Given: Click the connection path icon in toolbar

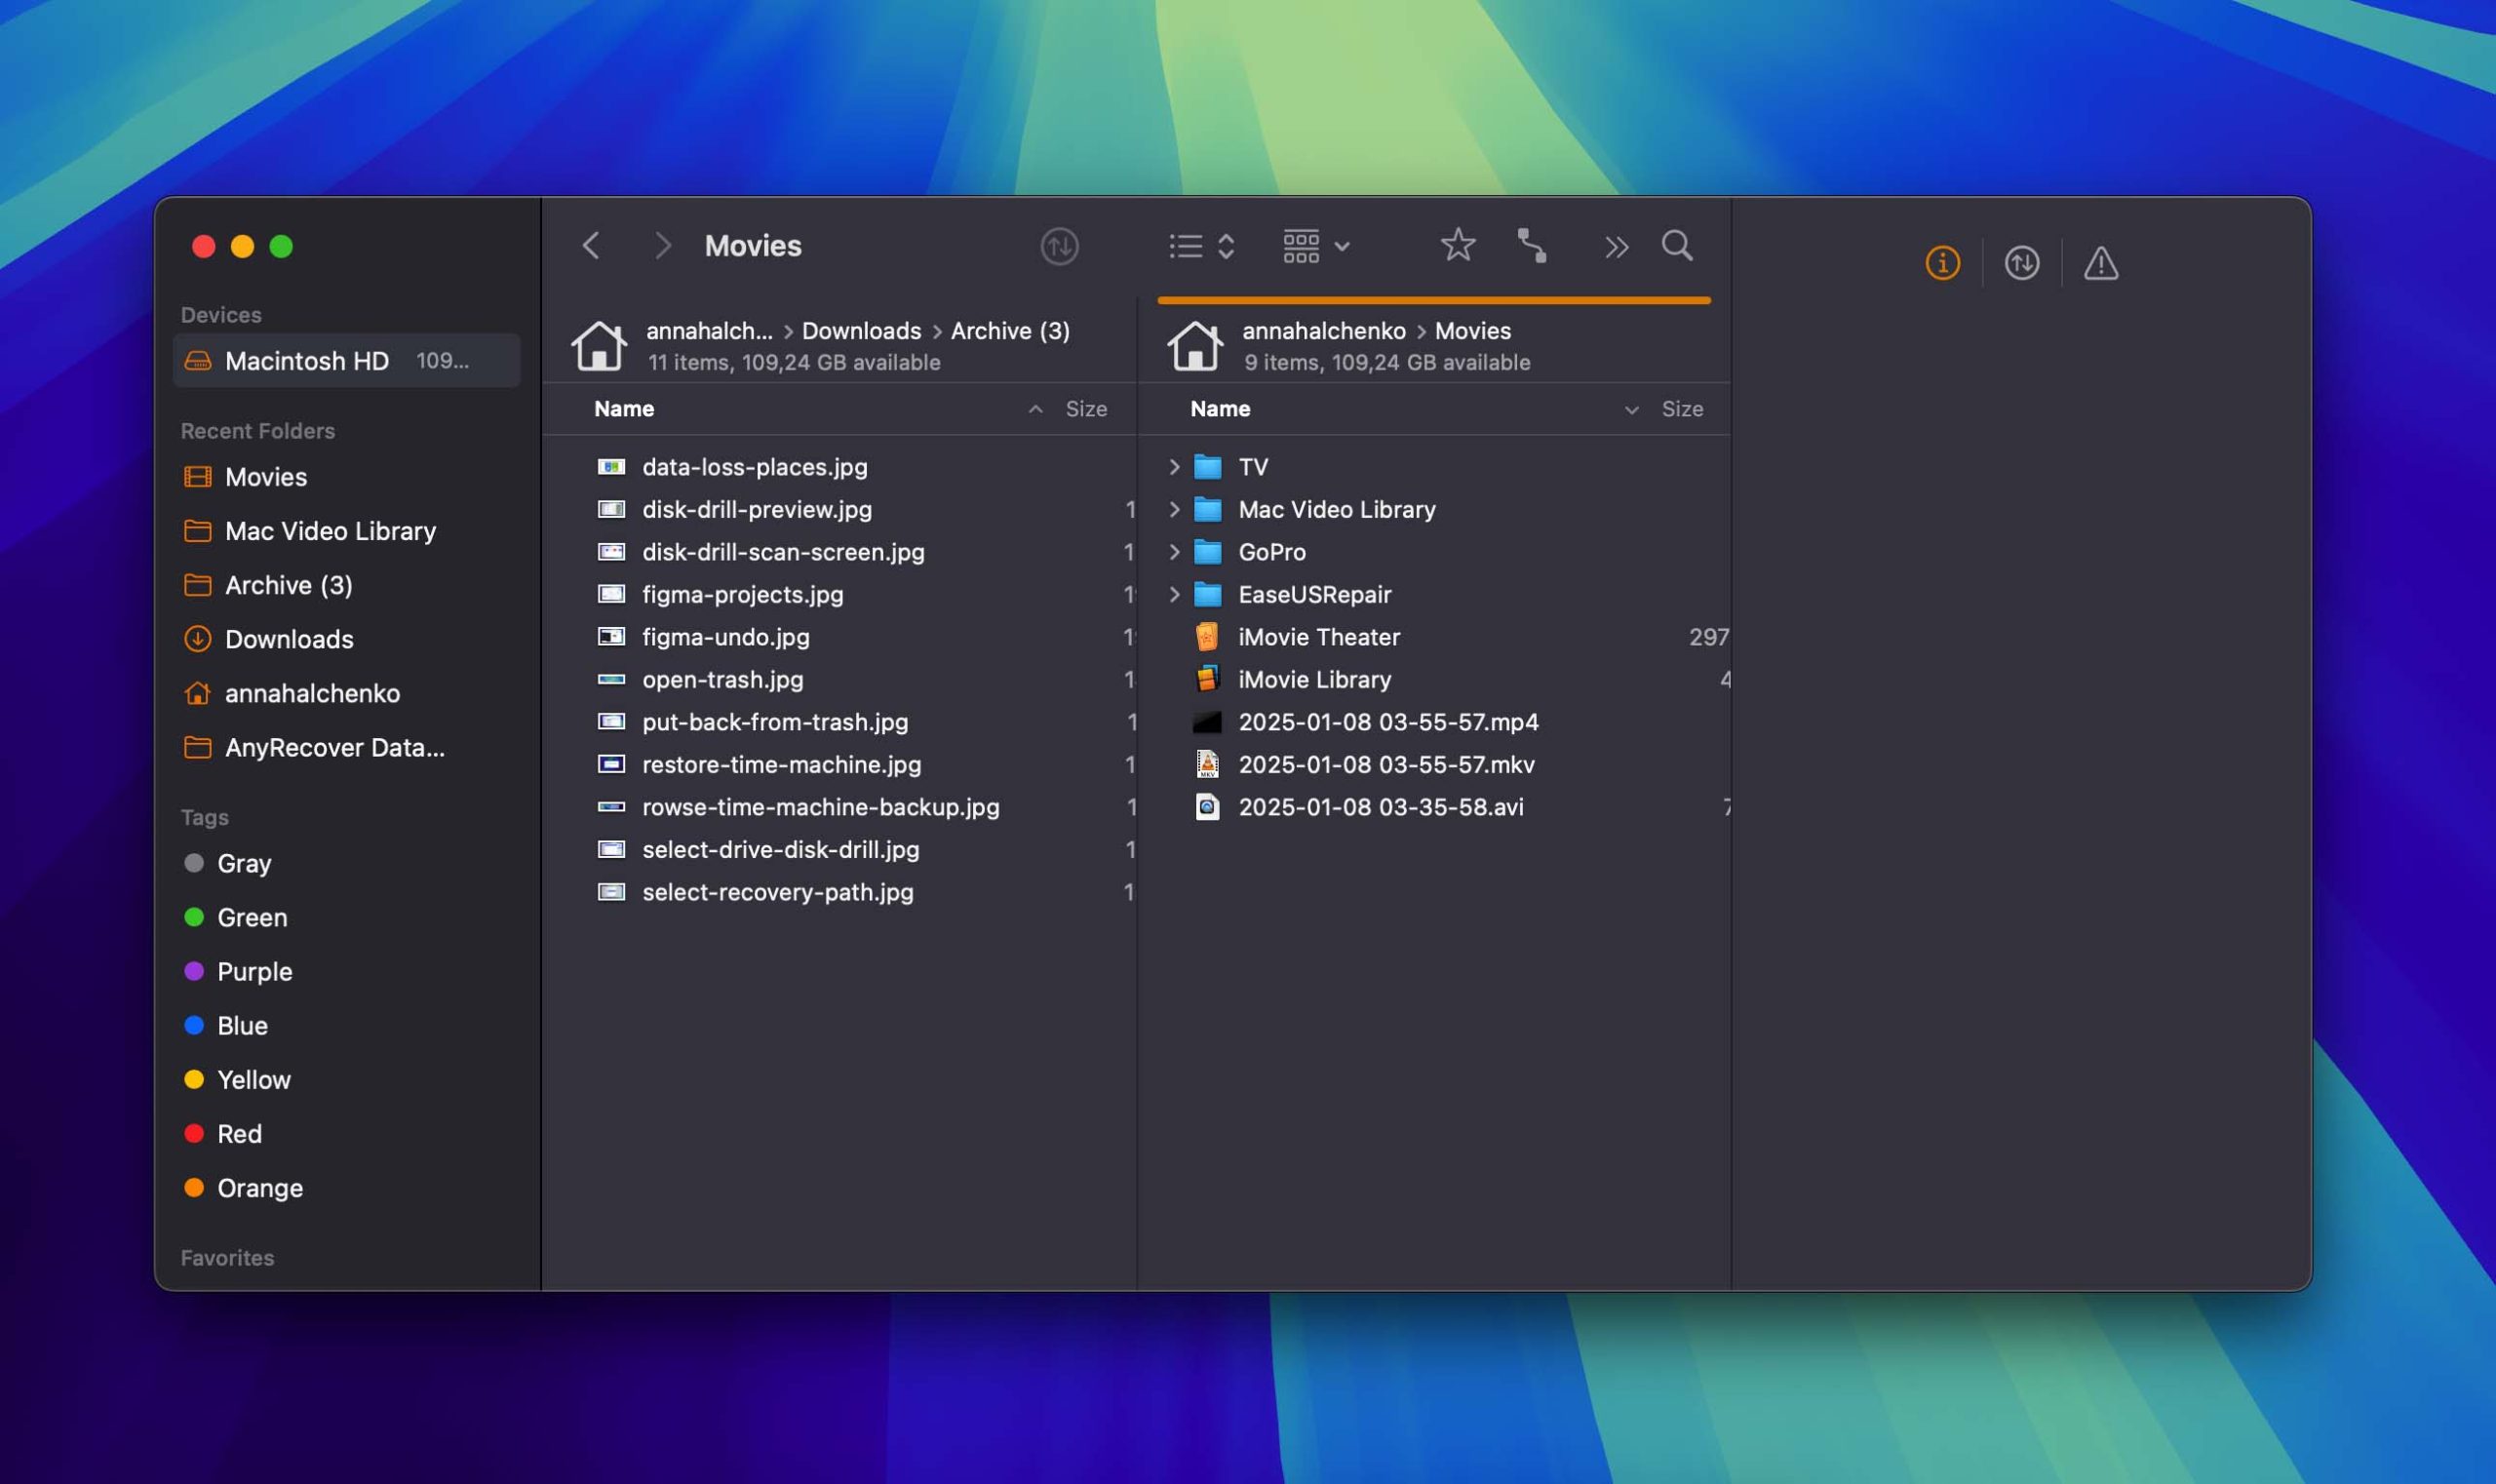Looking at the screenshot, I should click(x=1532, y=245).
